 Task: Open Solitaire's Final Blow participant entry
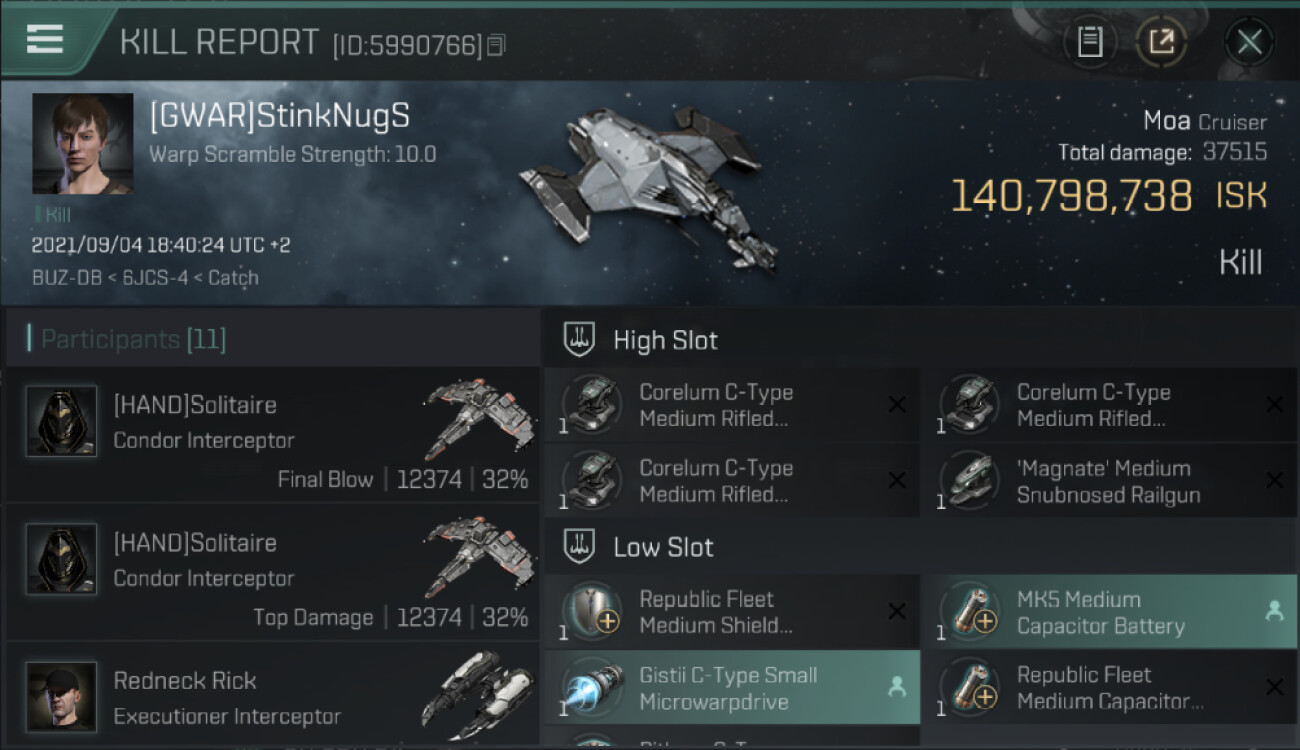coord(272,435)
